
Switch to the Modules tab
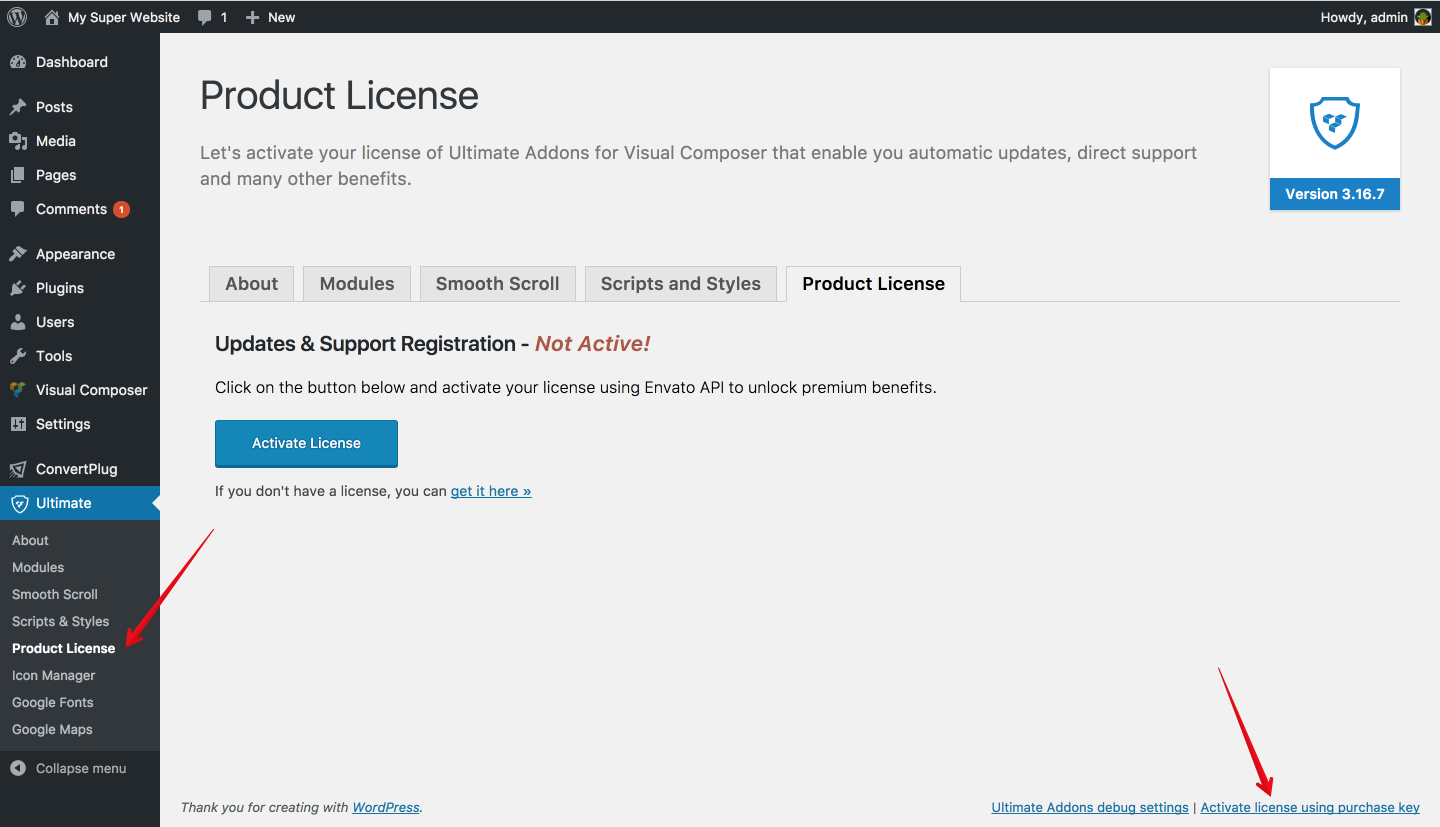pos(357,284)
